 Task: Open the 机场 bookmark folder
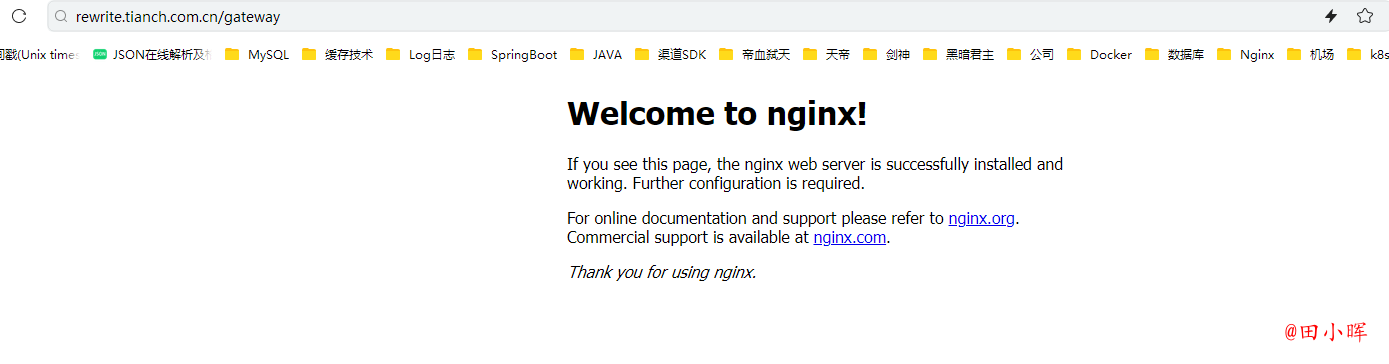[1310, 55]
